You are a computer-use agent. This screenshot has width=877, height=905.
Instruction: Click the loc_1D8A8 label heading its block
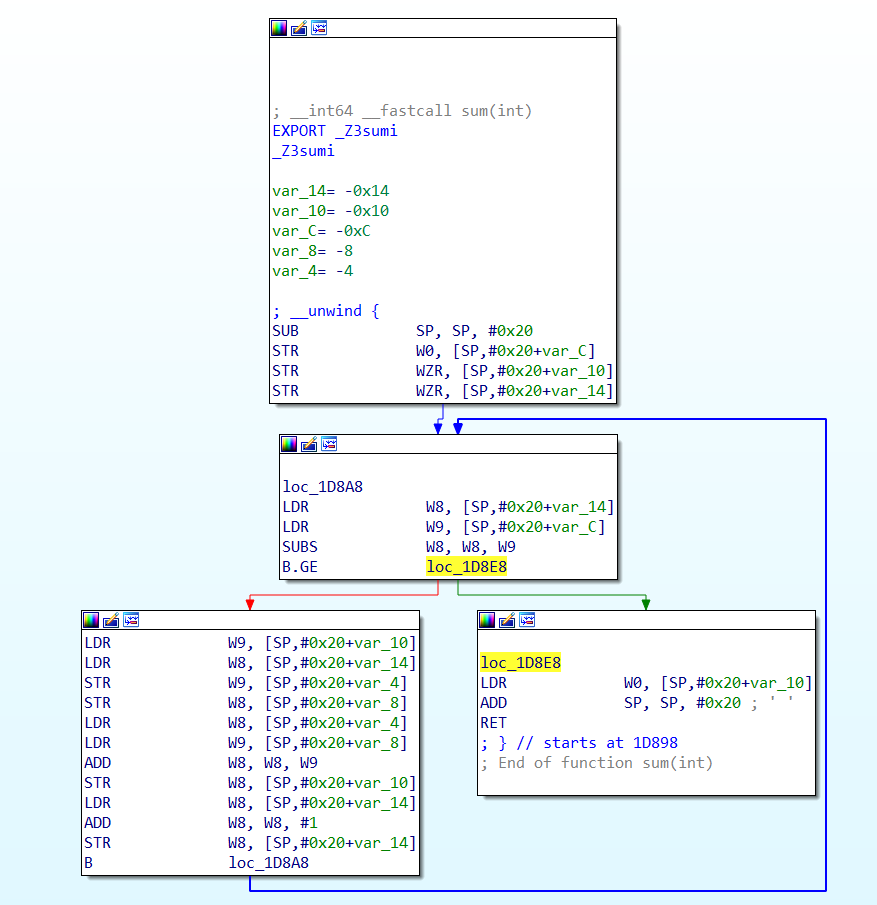tap(323, 487)
